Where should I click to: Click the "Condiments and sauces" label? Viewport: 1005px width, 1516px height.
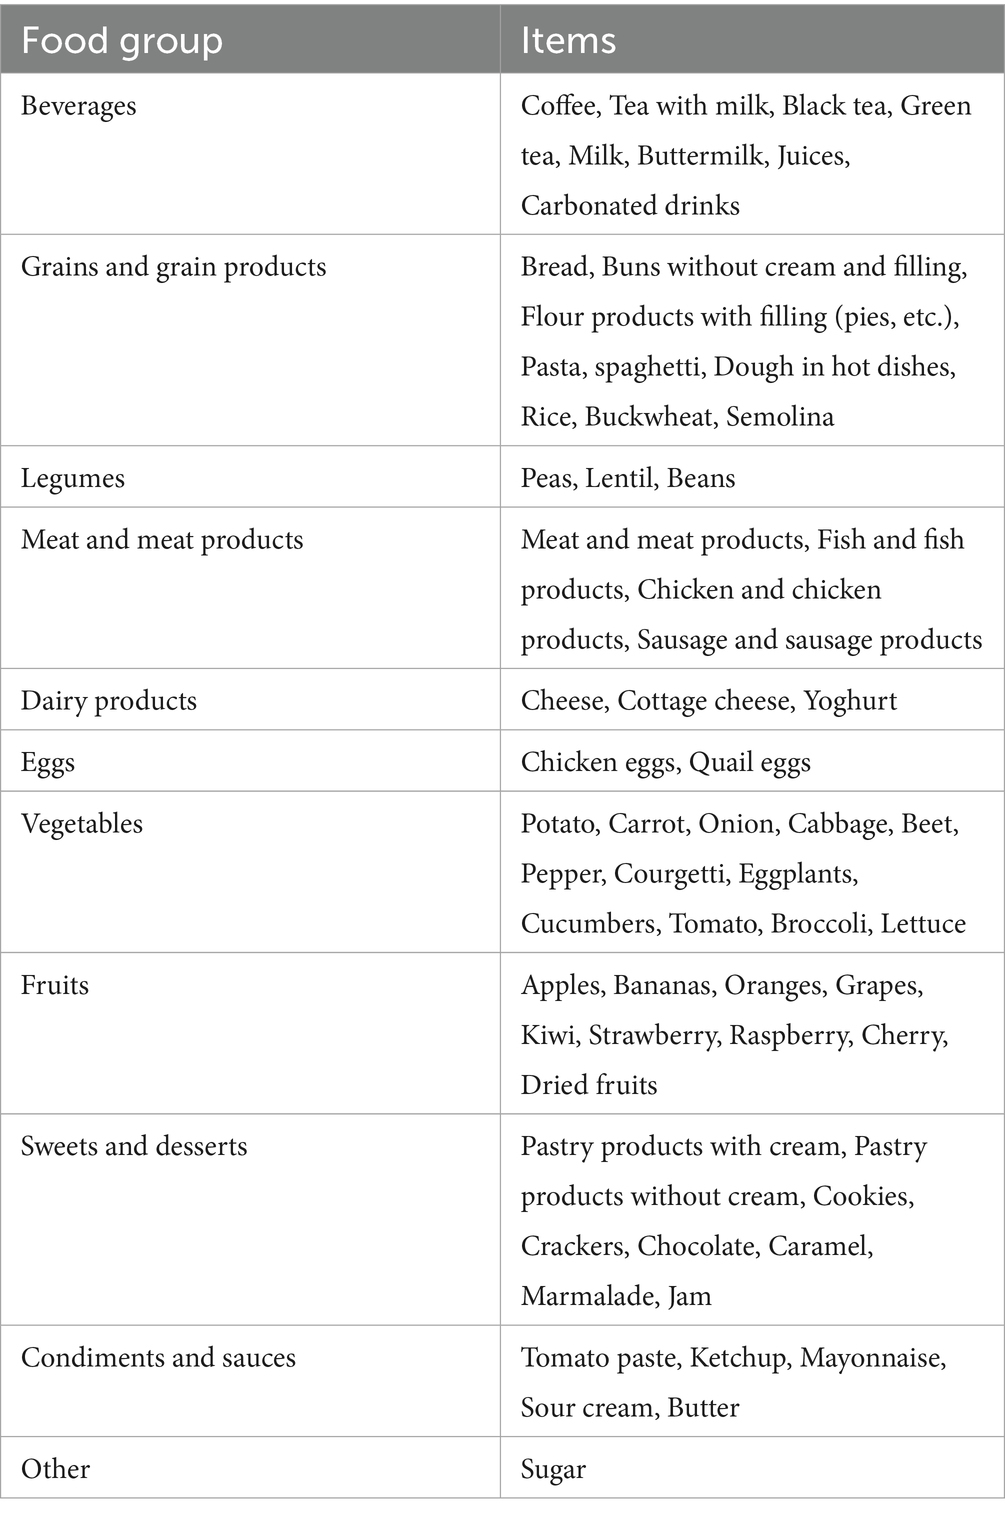(x=158, y=1358)
